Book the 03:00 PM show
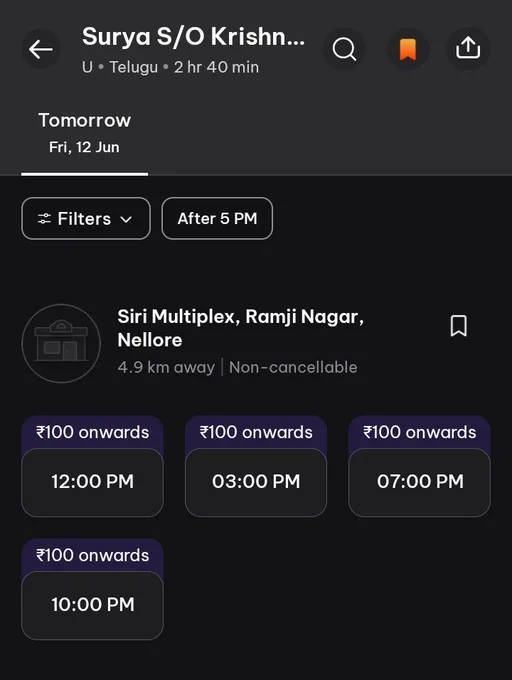 pyautogui.click(x=256, y=482)
